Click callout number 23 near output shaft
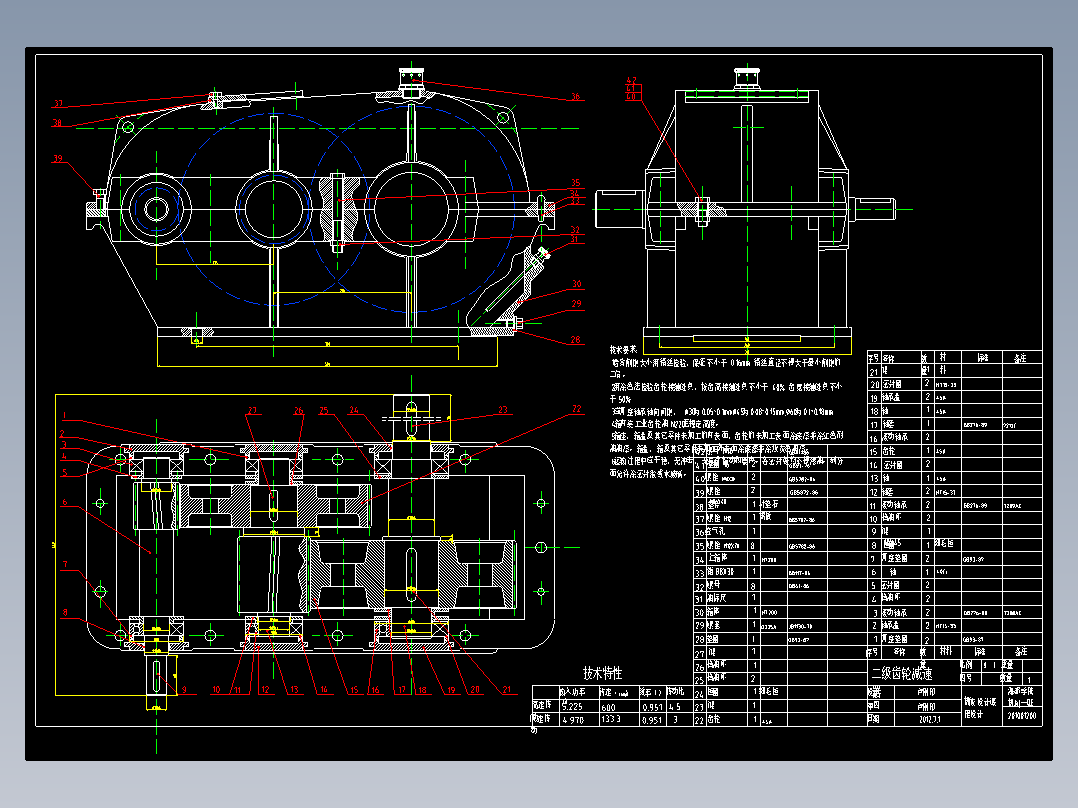This screenshot has height=808, width=1078. tap(503, 410)
